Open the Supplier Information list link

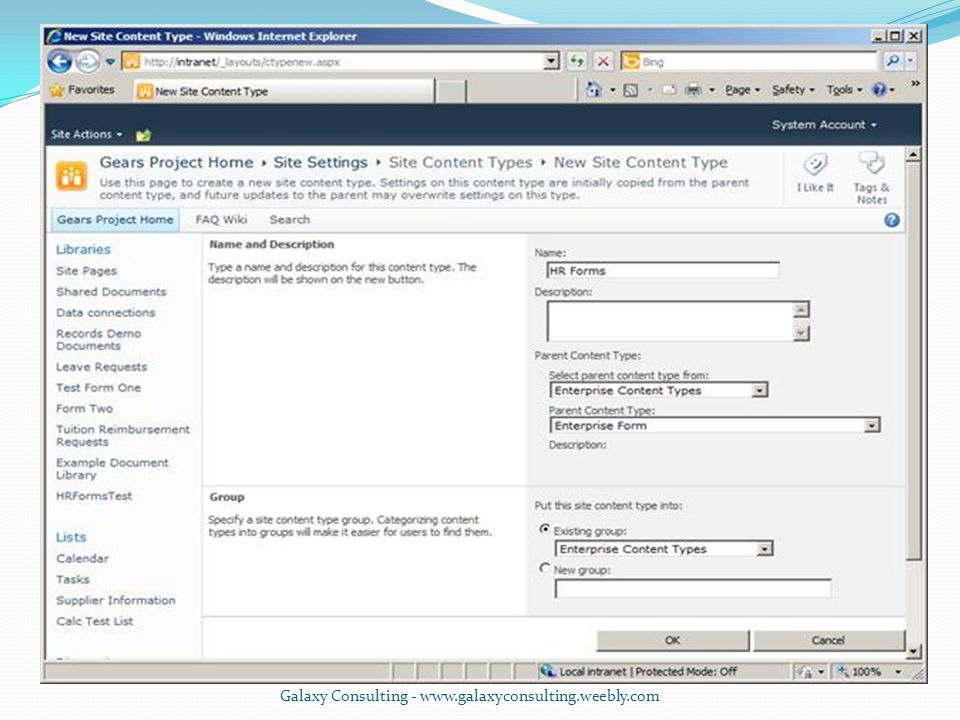116,601
